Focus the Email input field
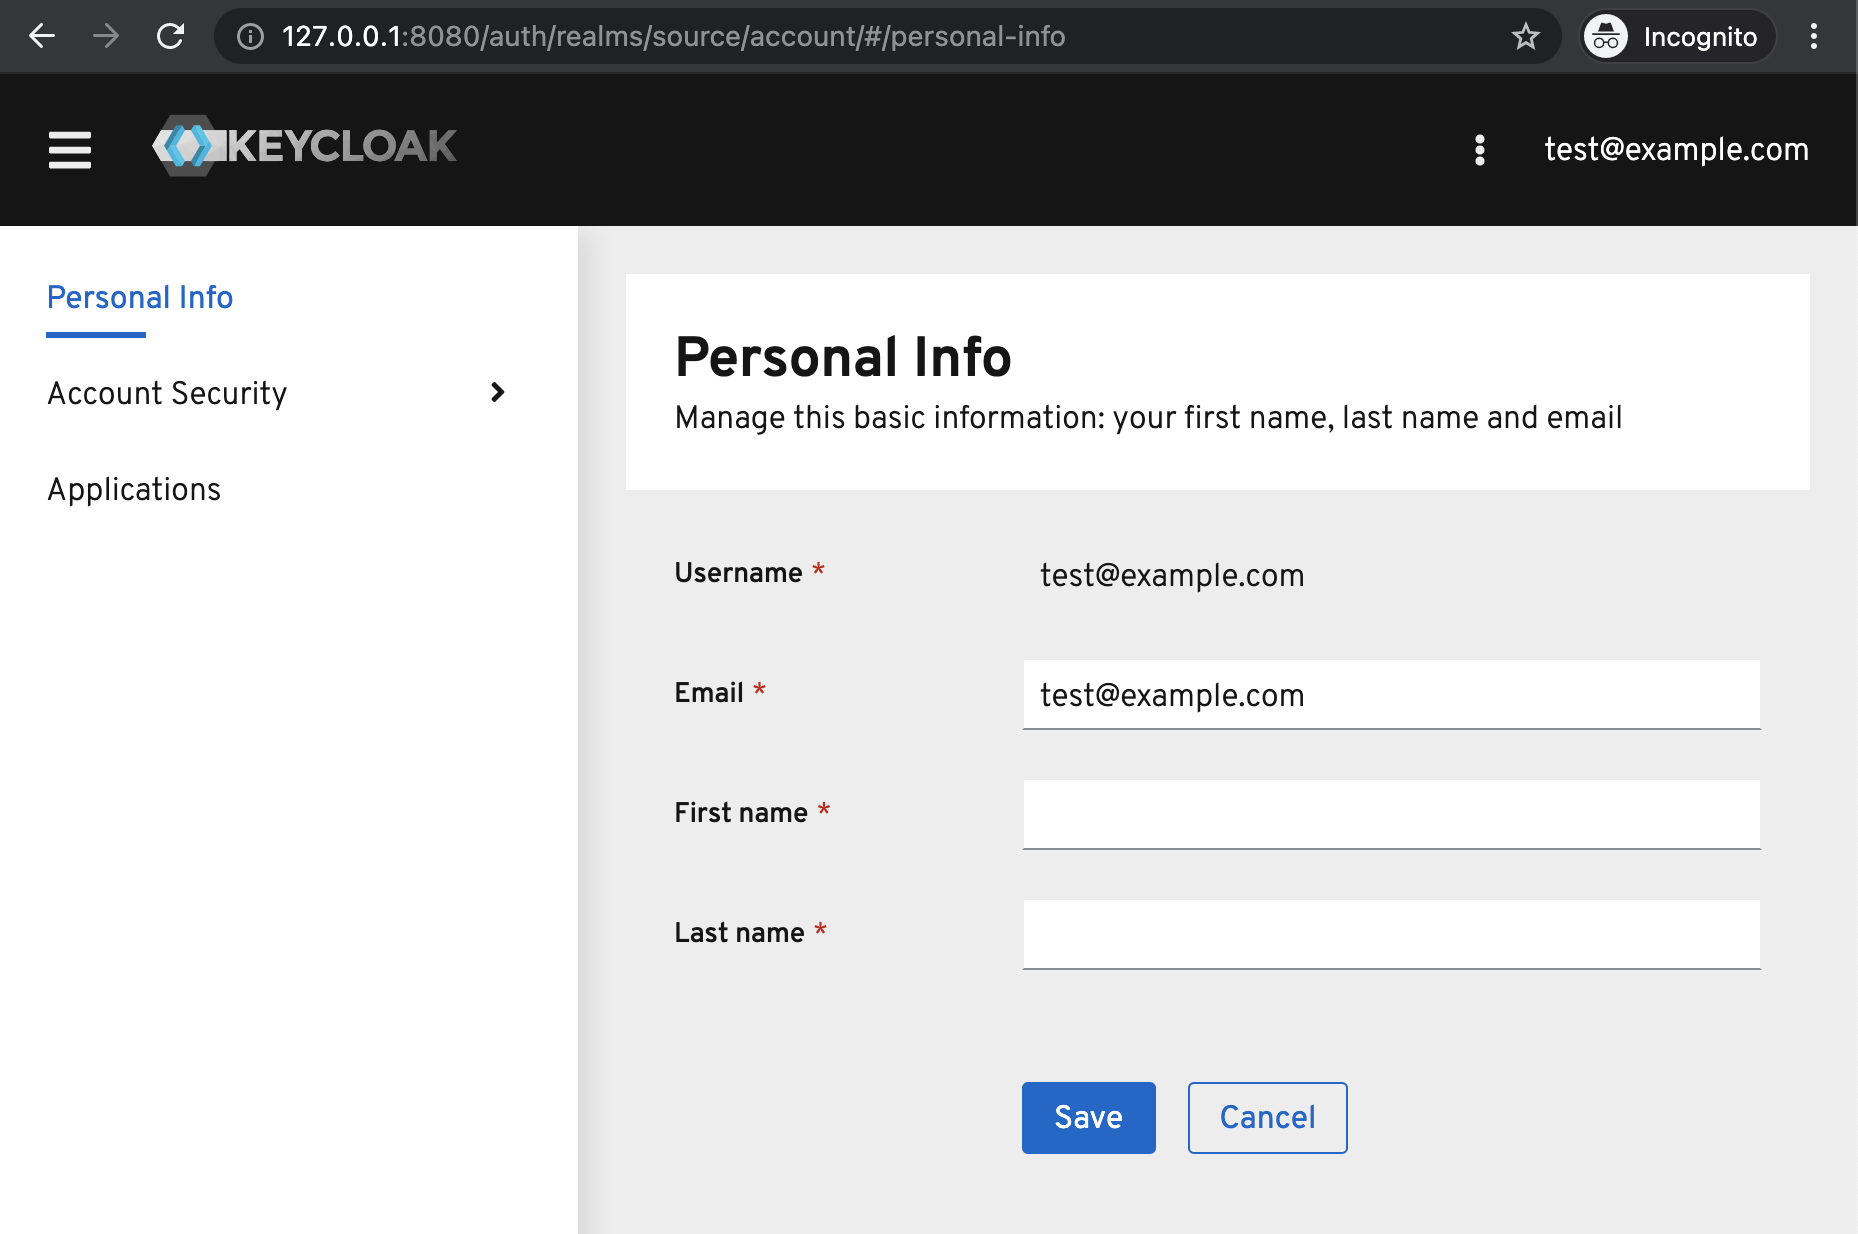The image size is (1858, 1234). (1391, 695)
